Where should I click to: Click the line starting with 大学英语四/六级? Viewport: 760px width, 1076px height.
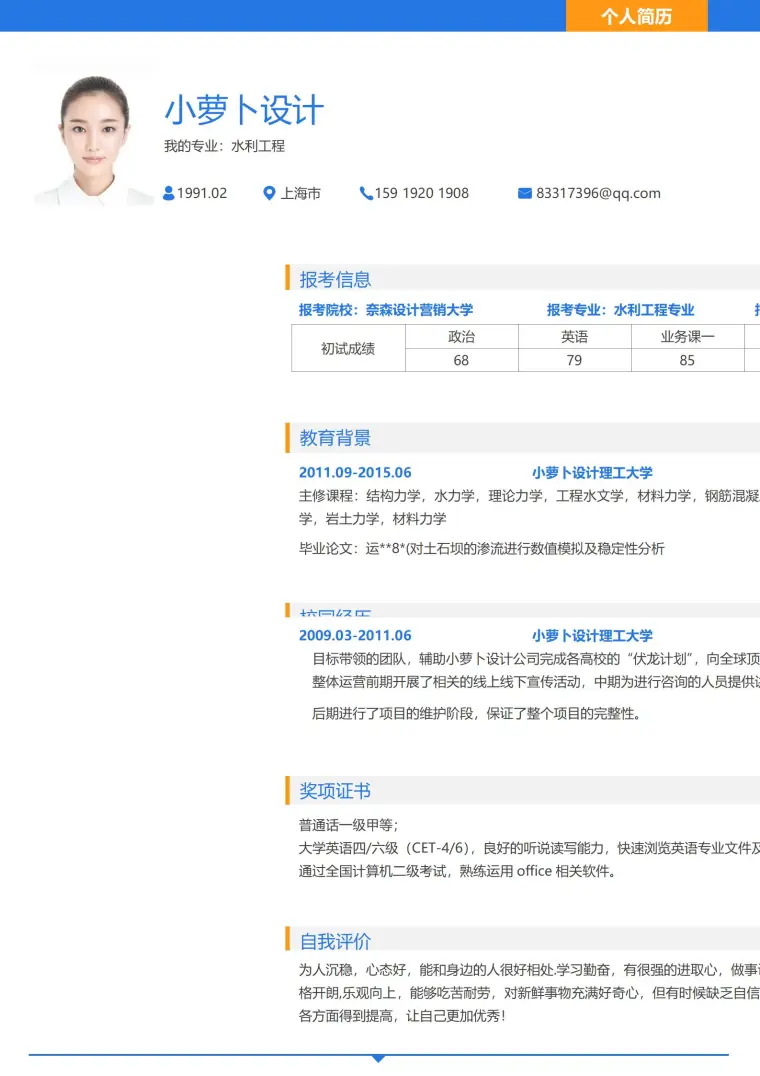click(x=529, y=848)
